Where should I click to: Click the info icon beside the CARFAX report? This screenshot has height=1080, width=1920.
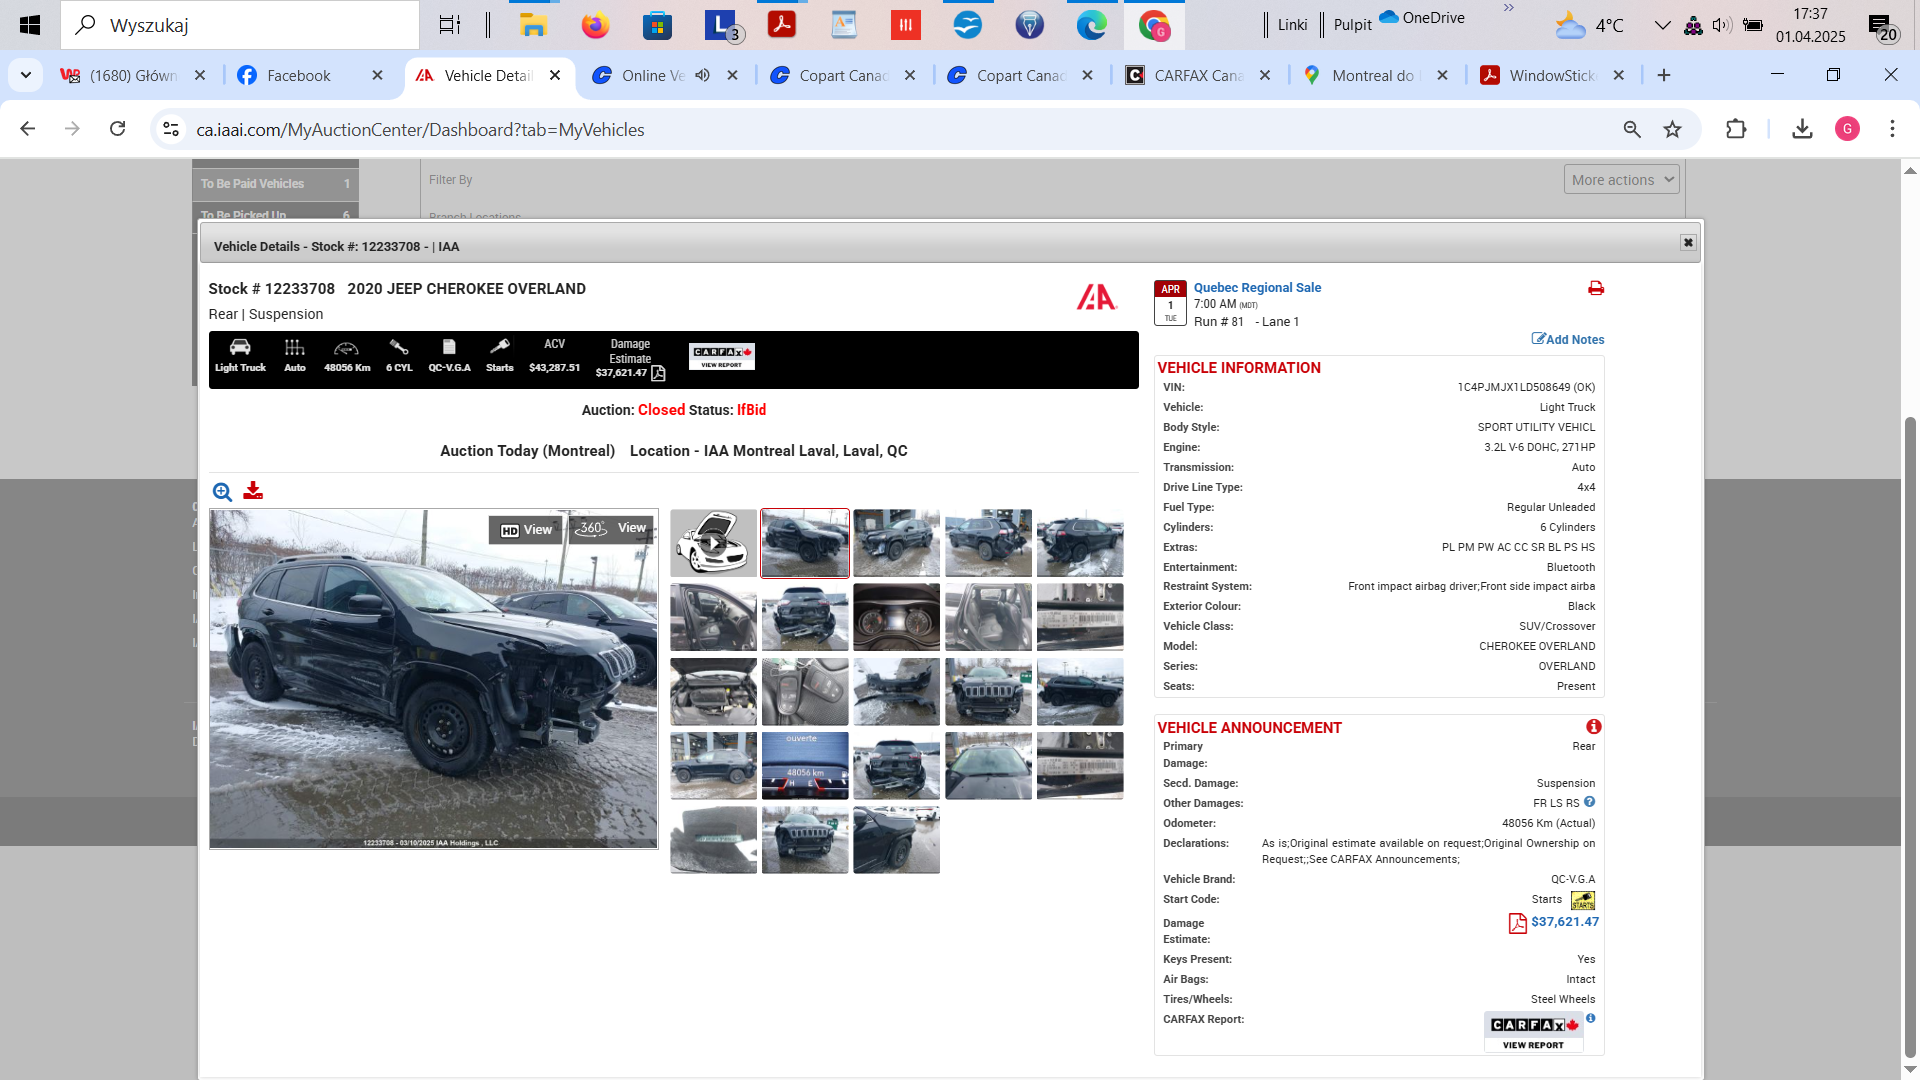[1590, 1018]
